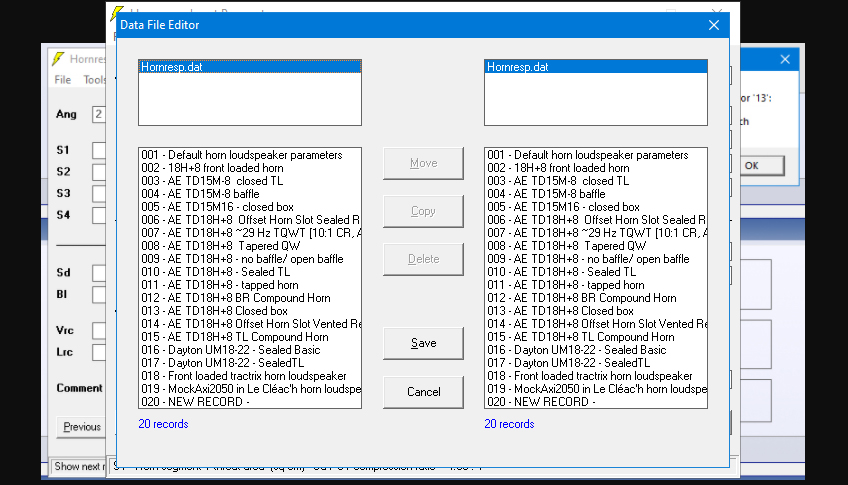This screenshot has width=848, height=485.
Task: Select Hornresp.dat in the left file list
Action: 250,67
